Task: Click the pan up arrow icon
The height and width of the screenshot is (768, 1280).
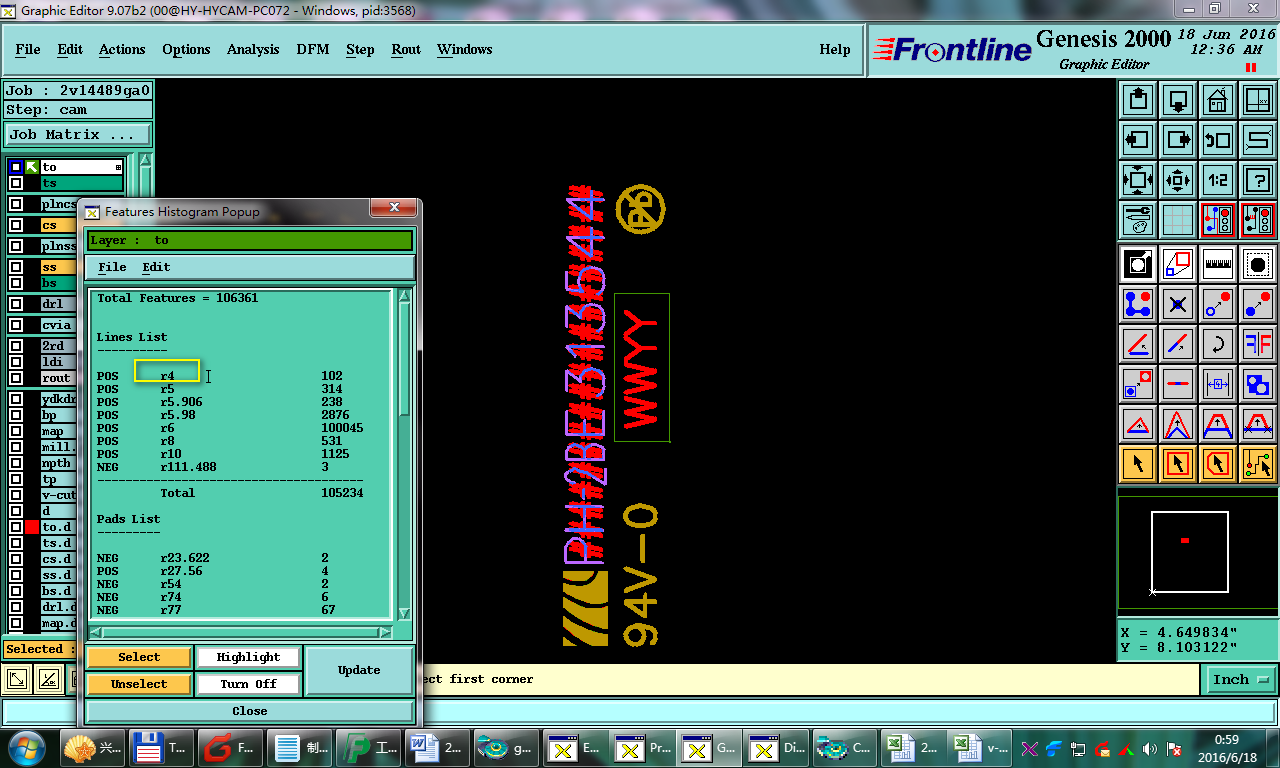Action: click(1138, 100)
